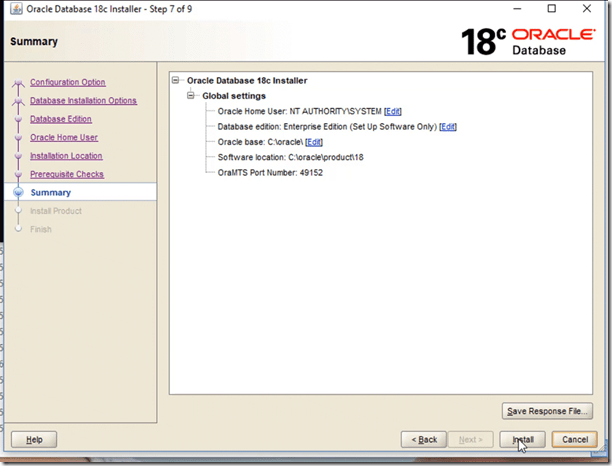
Task: Navigate to the Installation Location step
Action: point(66,156)
